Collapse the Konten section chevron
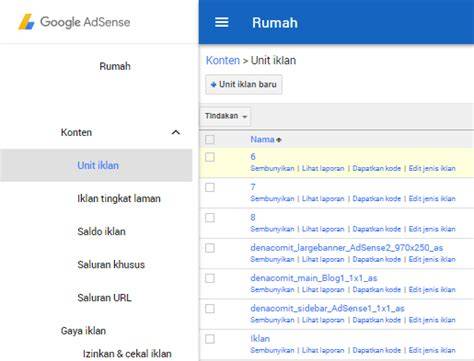Image resolution: width=474 pixels, height=361 pixels. click(176, 132)
